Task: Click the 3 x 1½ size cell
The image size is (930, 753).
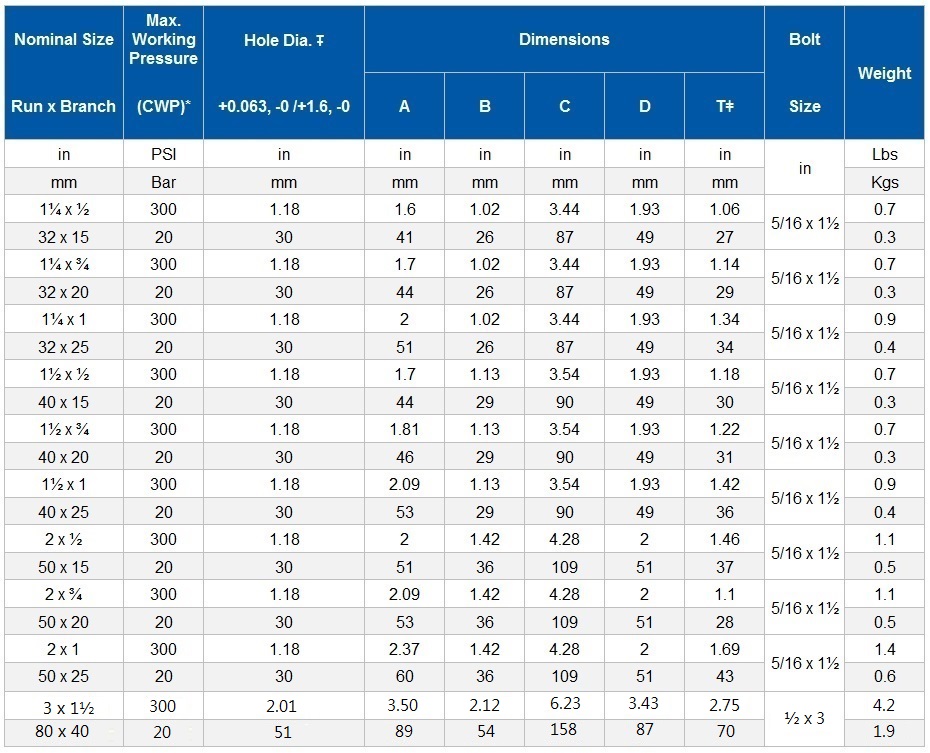Action: click(x=63, y=705)
